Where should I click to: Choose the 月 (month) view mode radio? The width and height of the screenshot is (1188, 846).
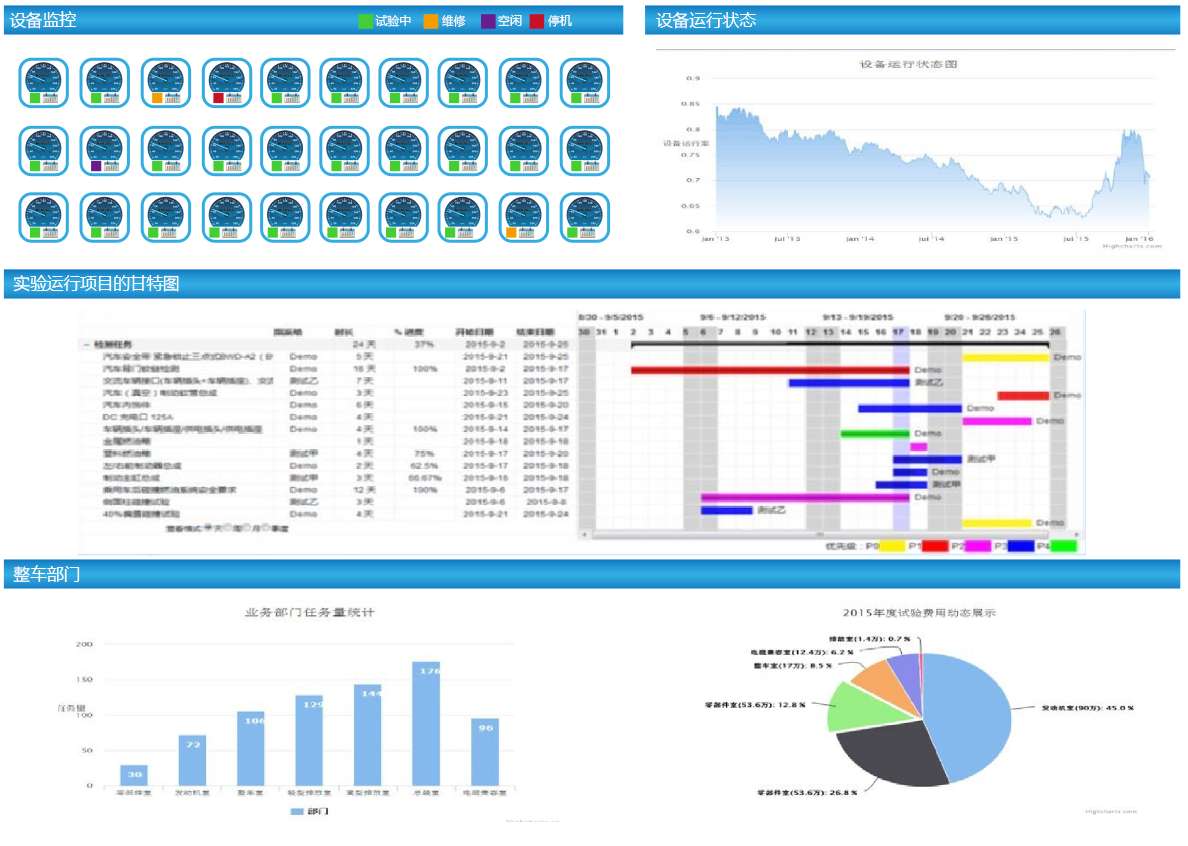coord(246,527)
